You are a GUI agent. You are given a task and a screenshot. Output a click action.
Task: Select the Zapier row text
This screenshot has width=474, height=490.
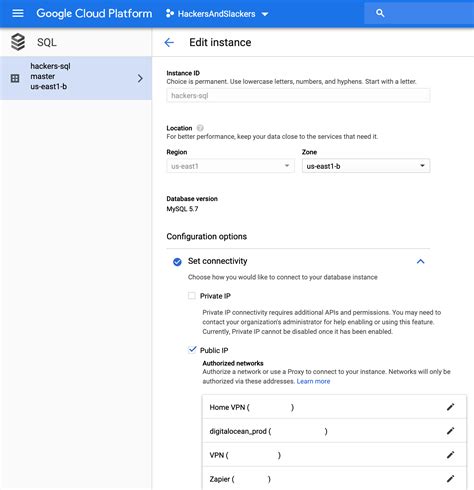click(240, 479)
